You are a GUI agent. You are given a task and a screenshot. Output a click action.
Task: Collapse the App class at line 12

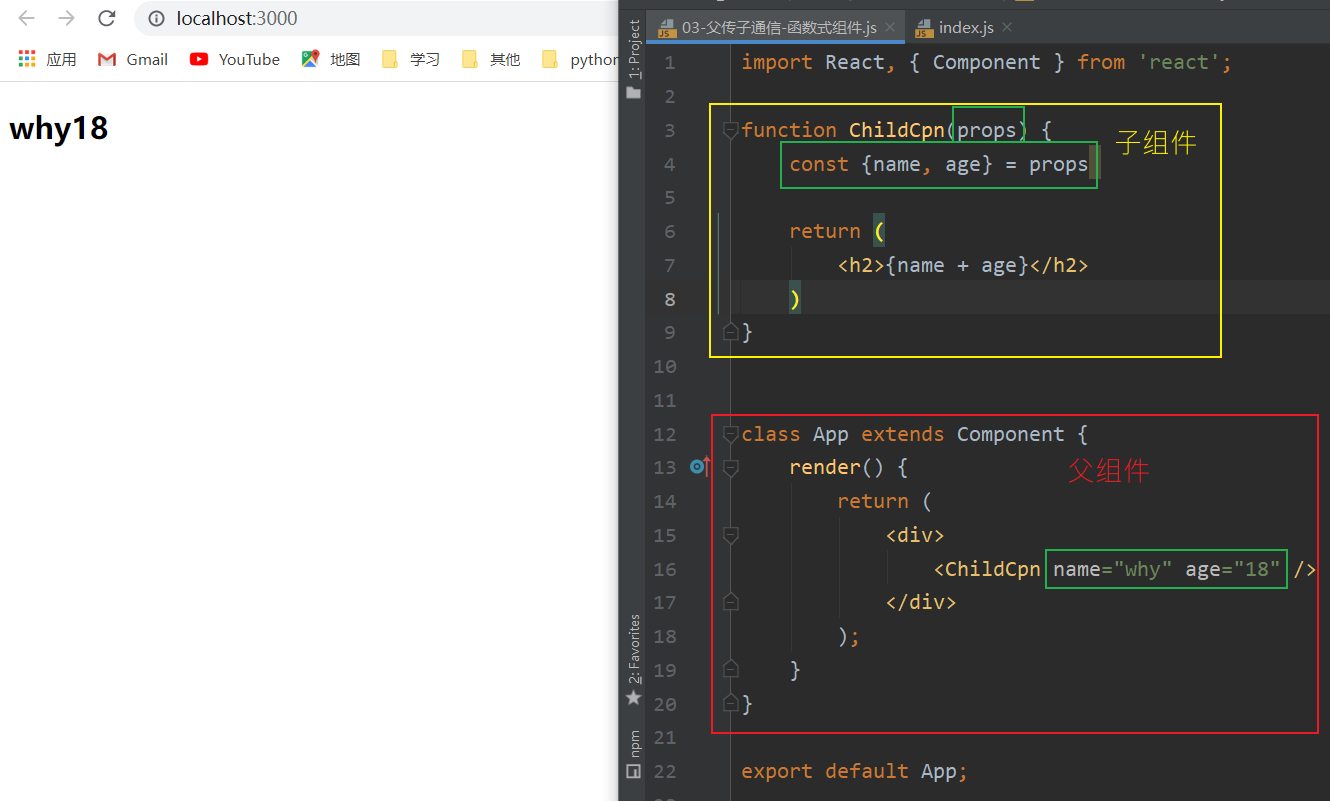point(730,434)
